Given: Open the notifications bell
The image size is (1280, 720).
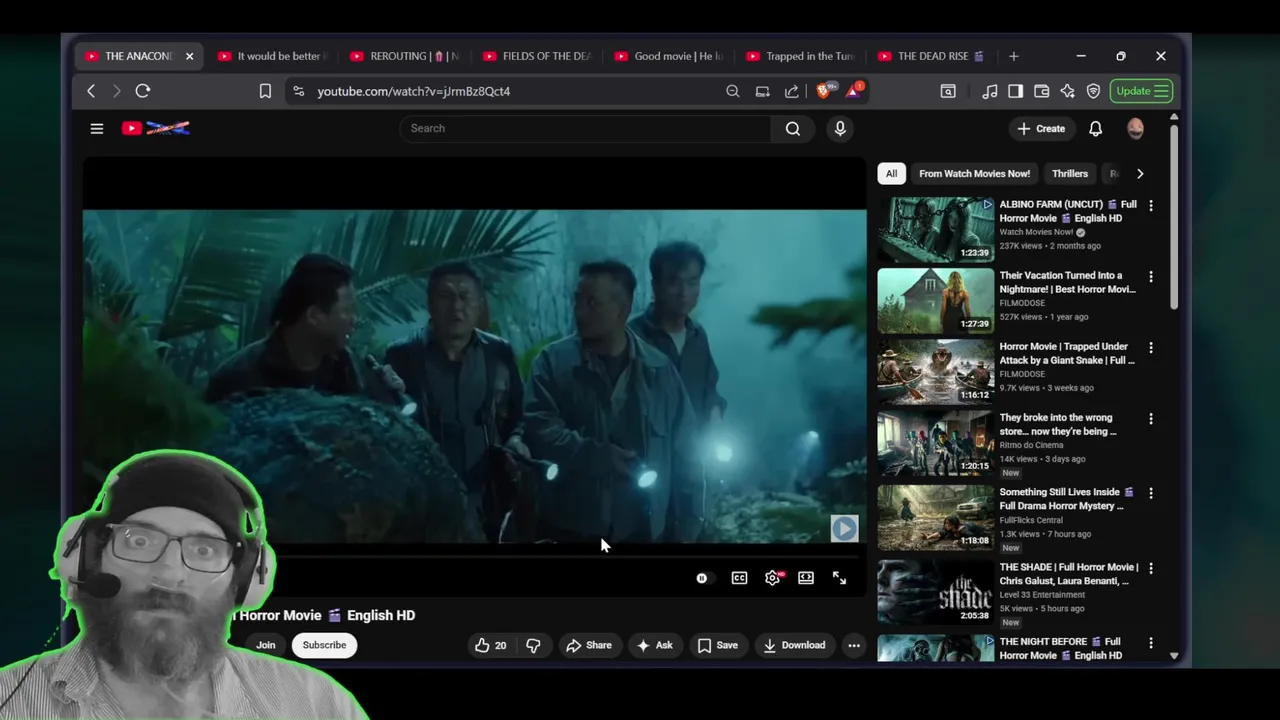Looking at the screenshot, I should point(1096,128).
